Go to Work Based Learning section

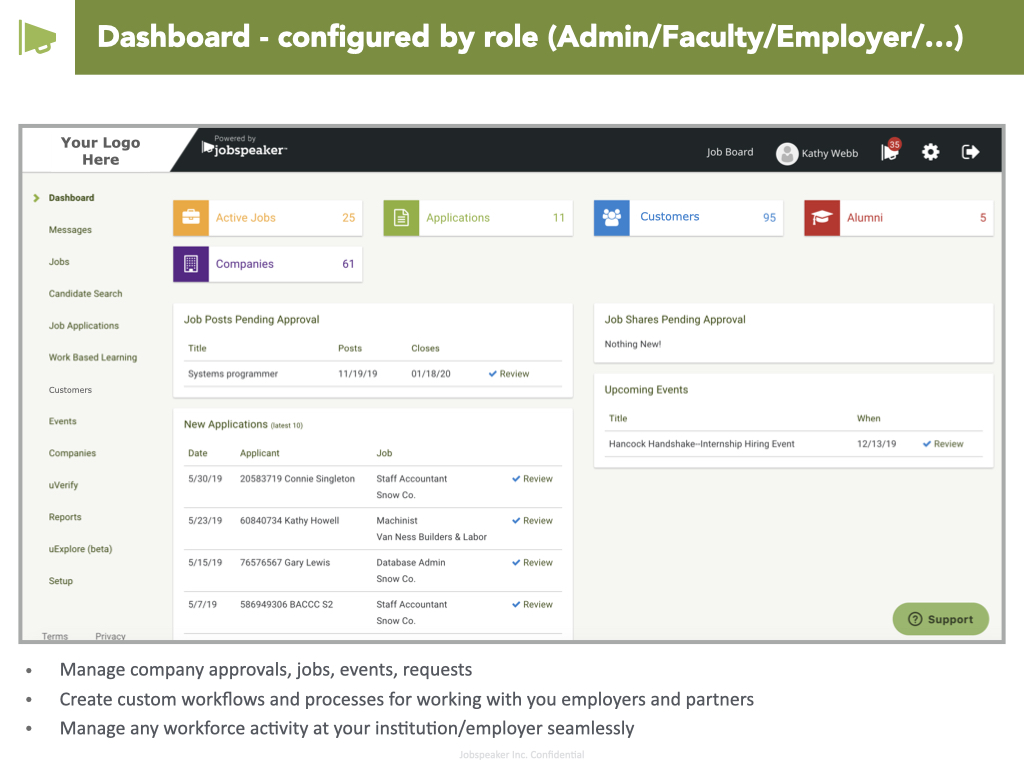tap(93, 358)
